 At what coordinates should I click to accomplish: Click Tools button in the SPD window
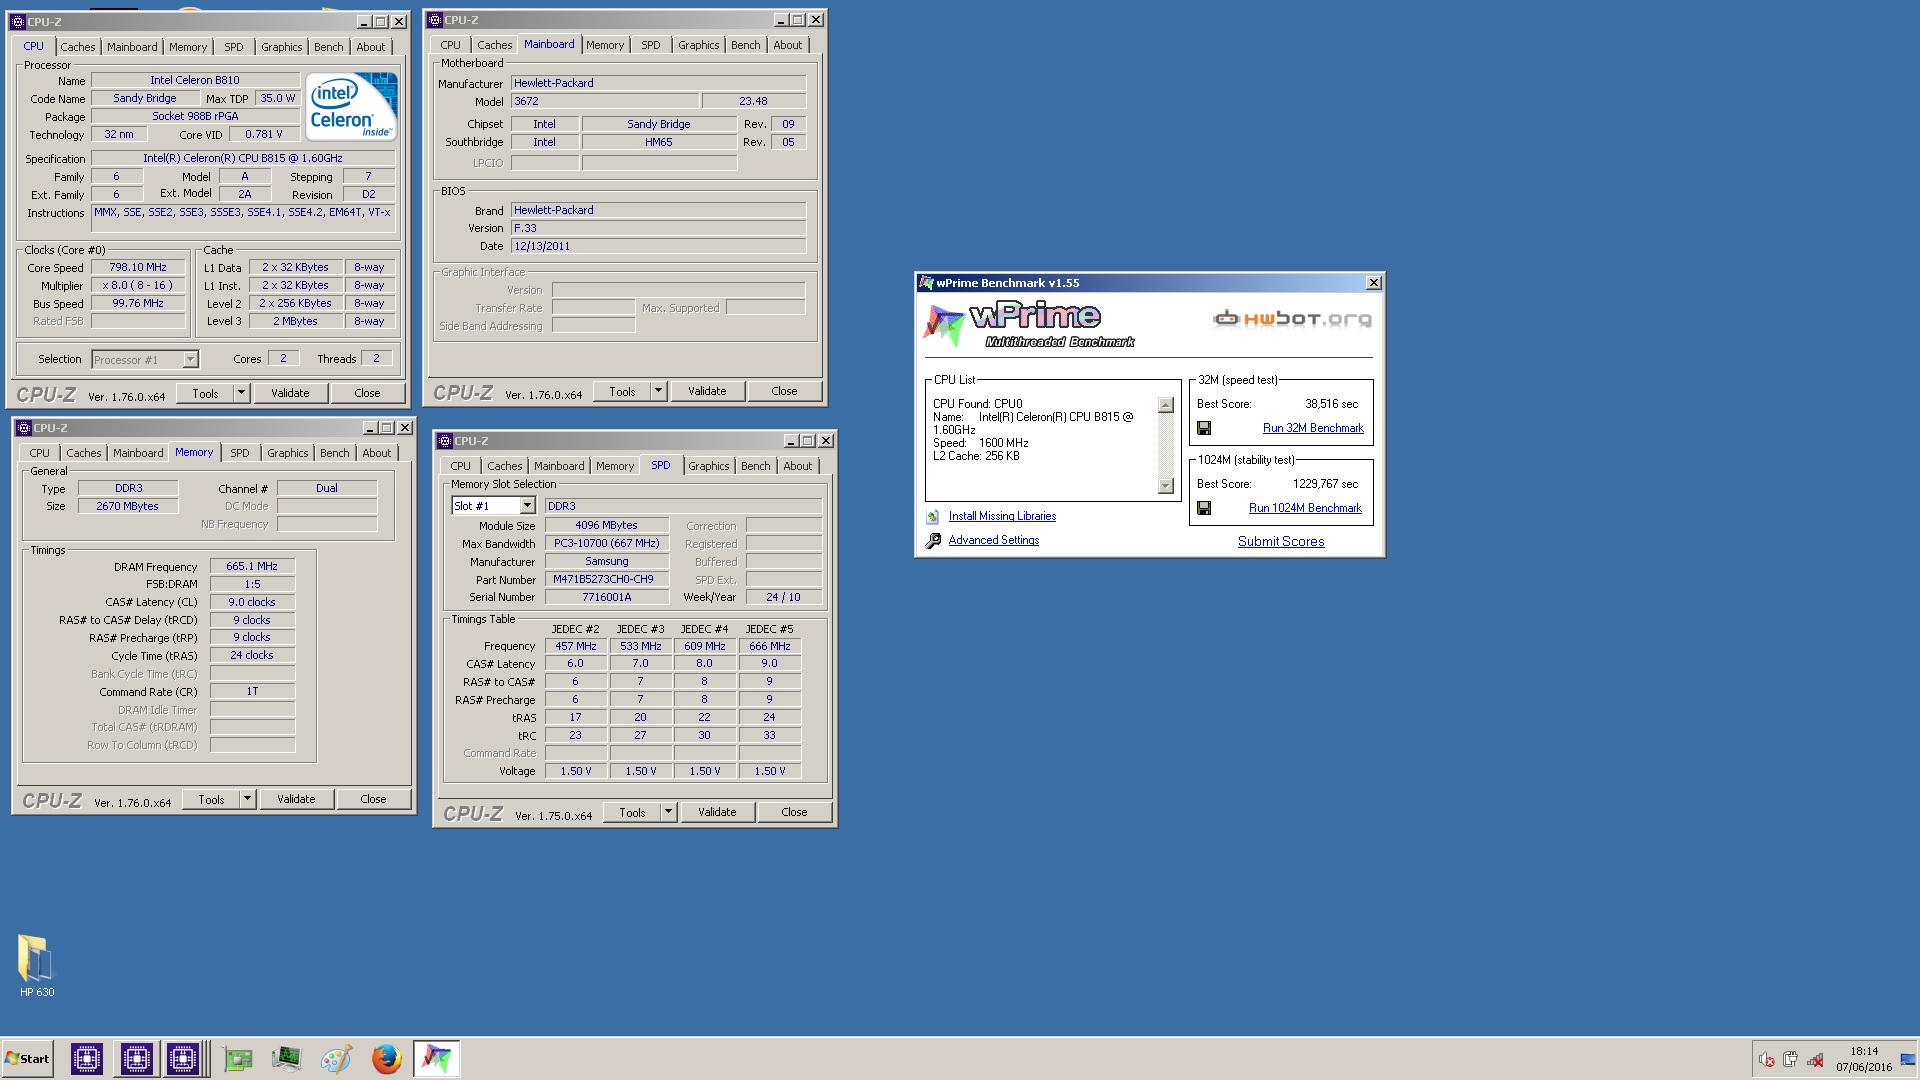632,812
